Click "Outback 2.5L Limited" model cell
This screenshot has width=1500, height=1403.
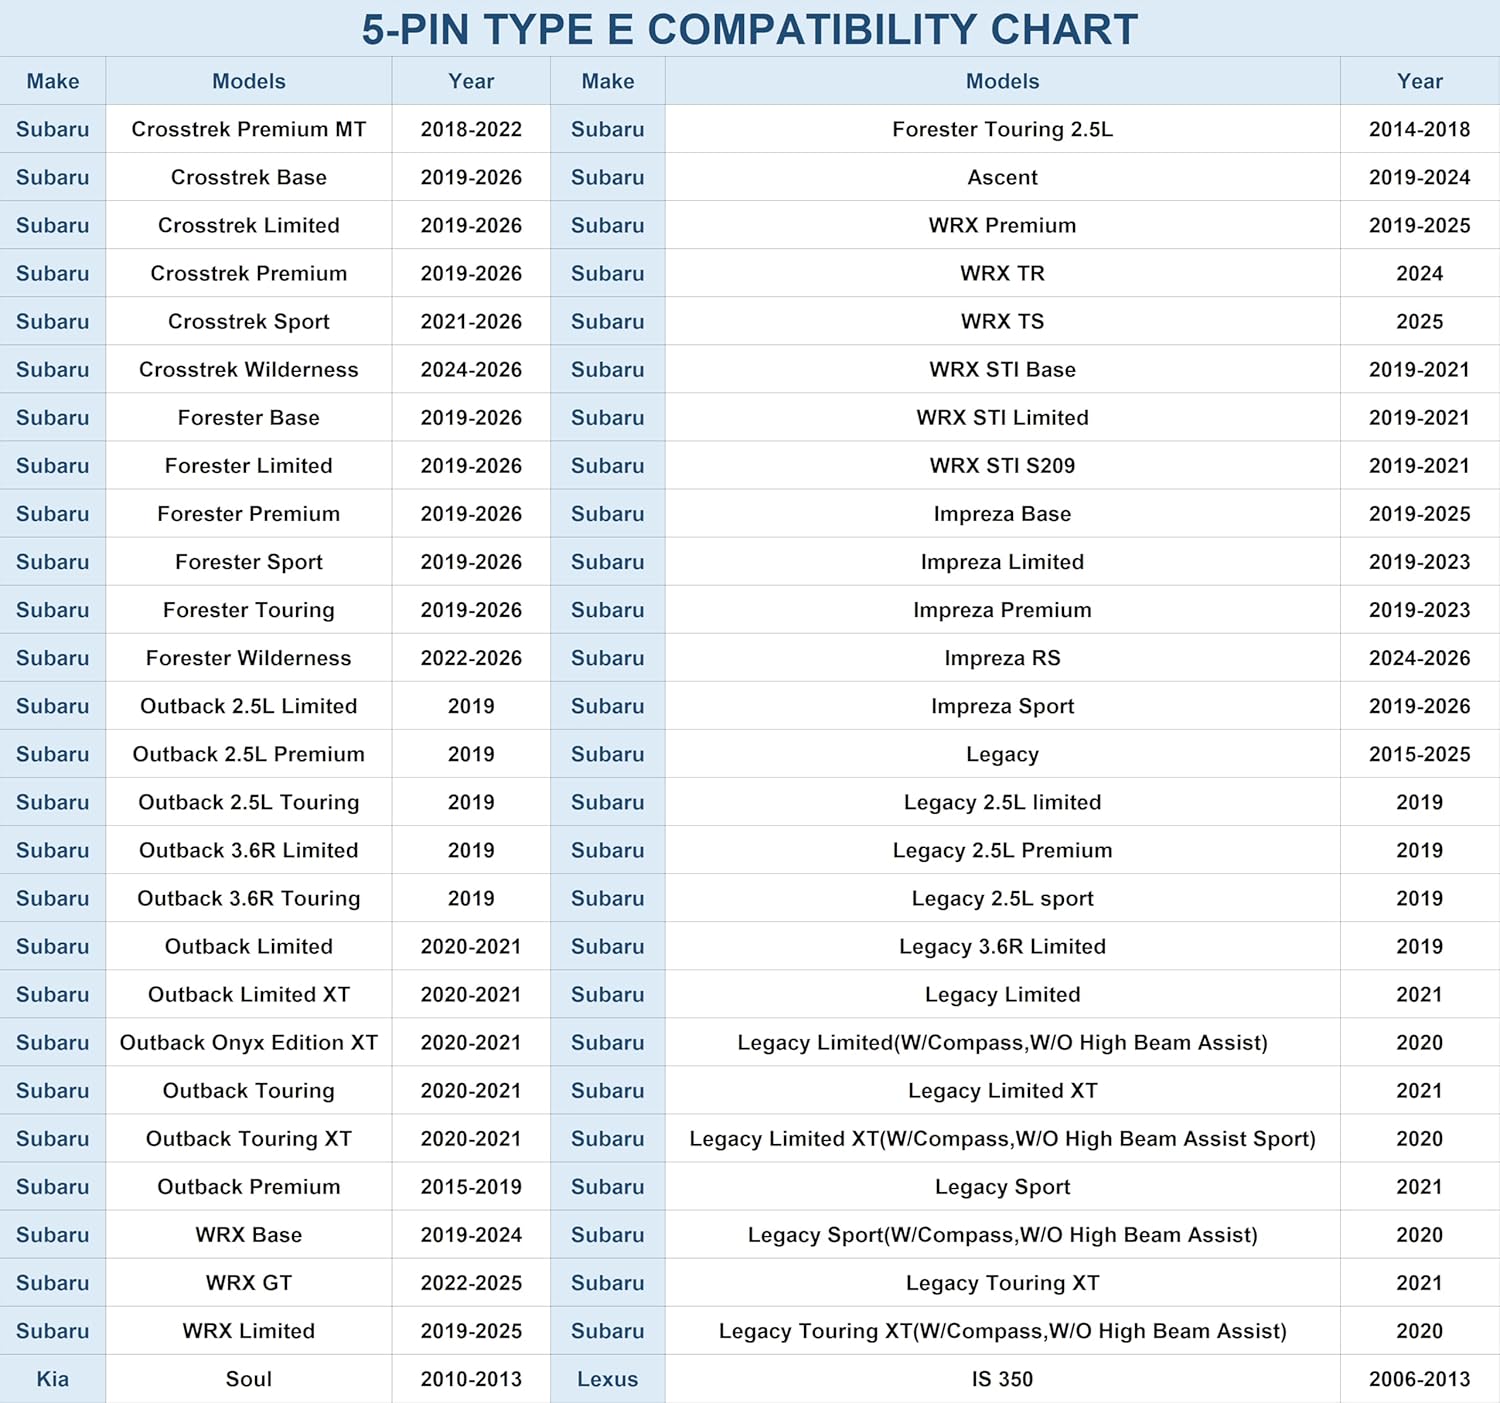point(249,706)
